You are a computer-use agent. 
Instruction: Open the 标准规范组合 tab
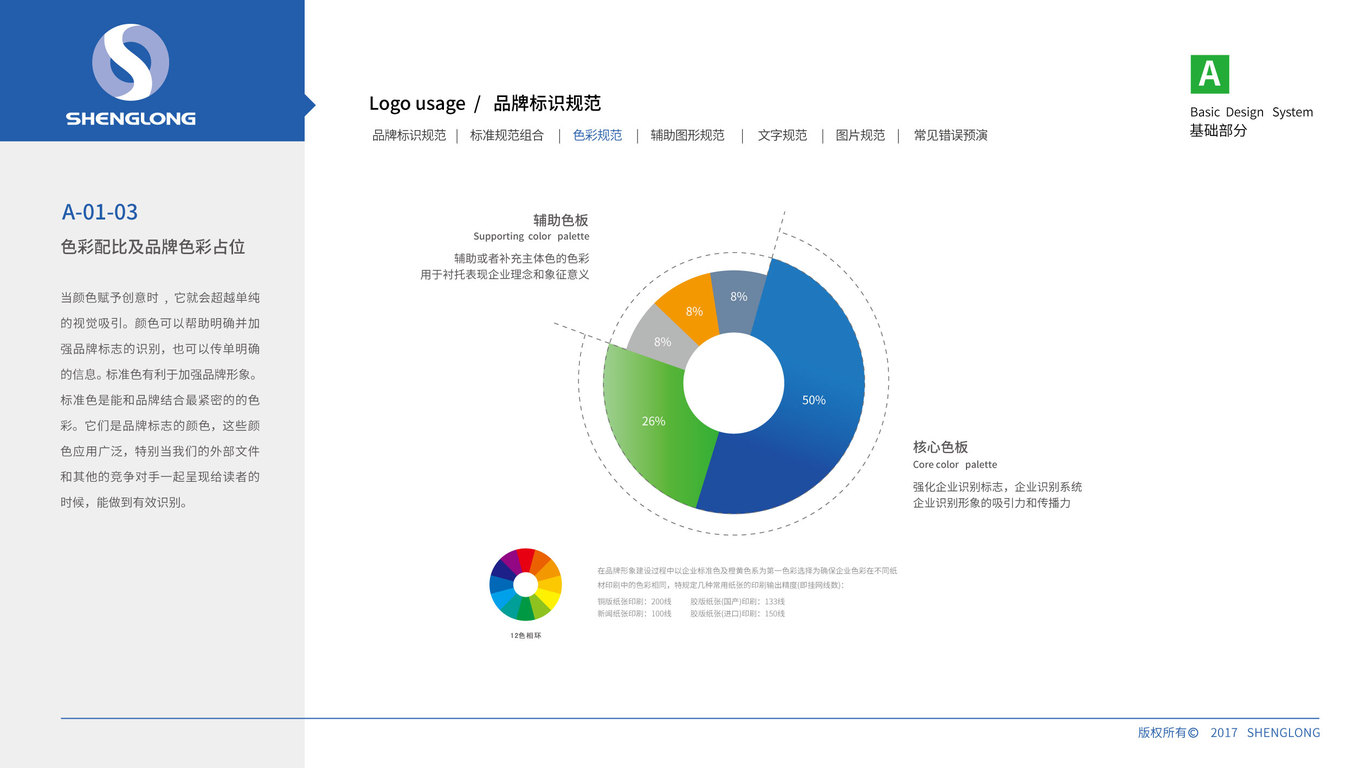coord(507,135)
